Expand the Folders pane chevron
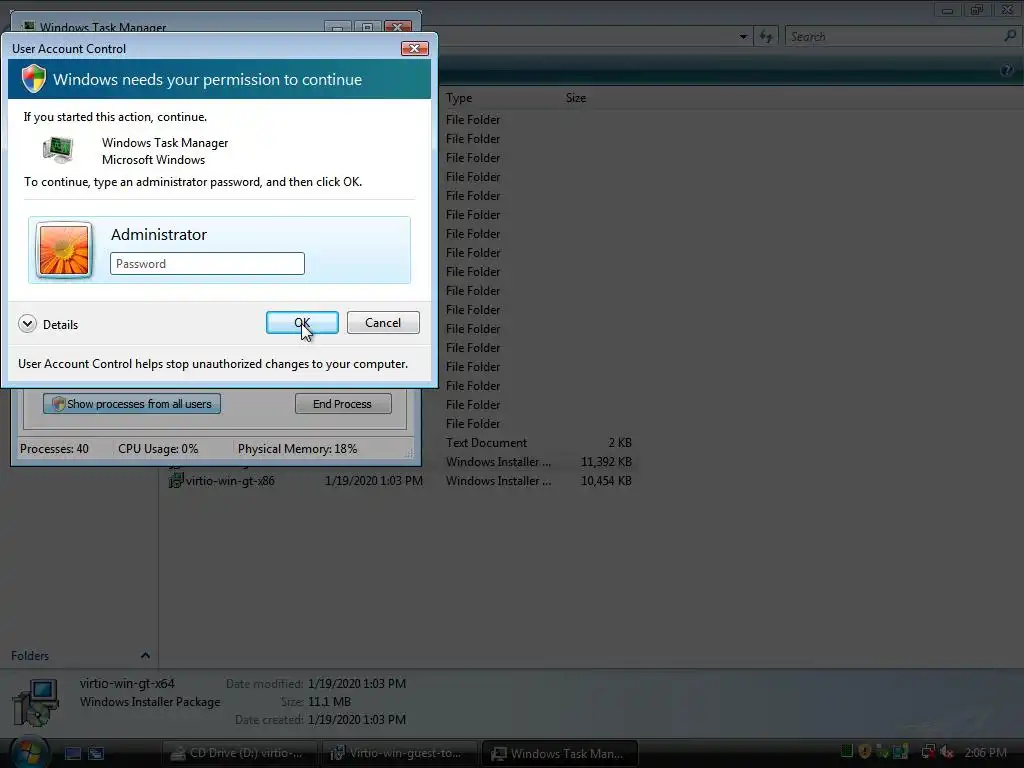 145,656
